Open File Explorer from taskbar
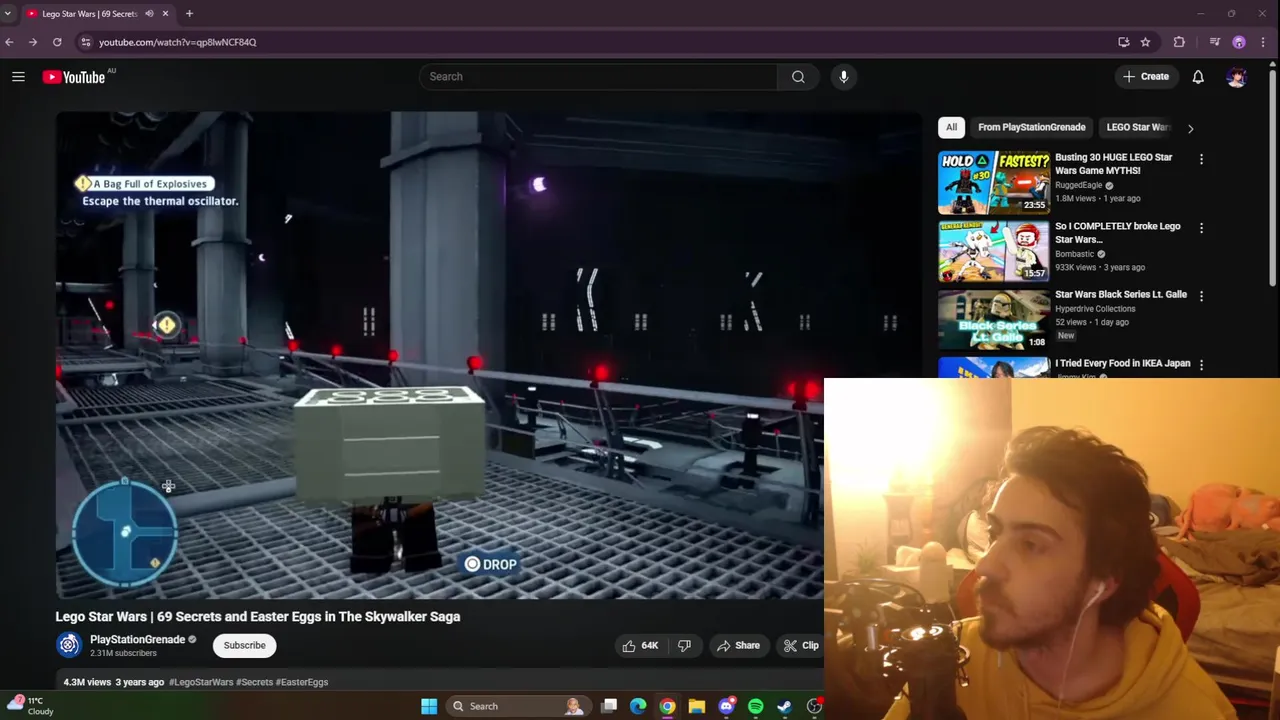The image size is (1280, 720). (697, 706)
